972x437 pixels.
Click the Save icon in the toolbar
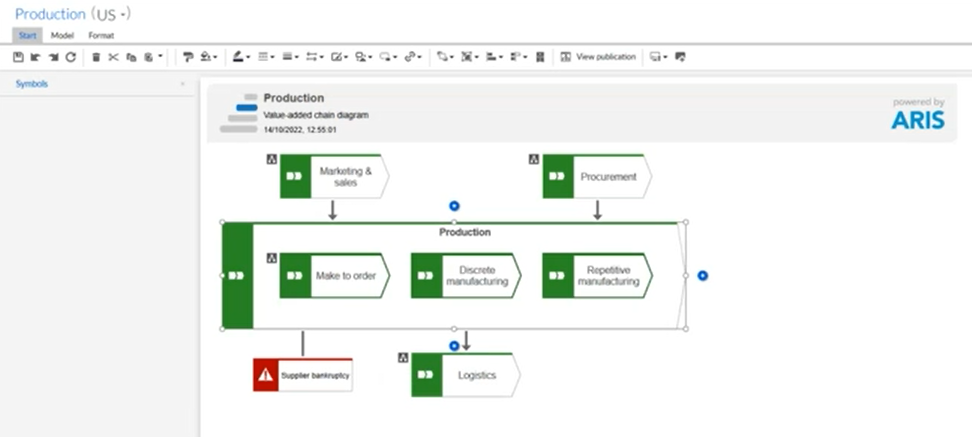pos(20,57)
